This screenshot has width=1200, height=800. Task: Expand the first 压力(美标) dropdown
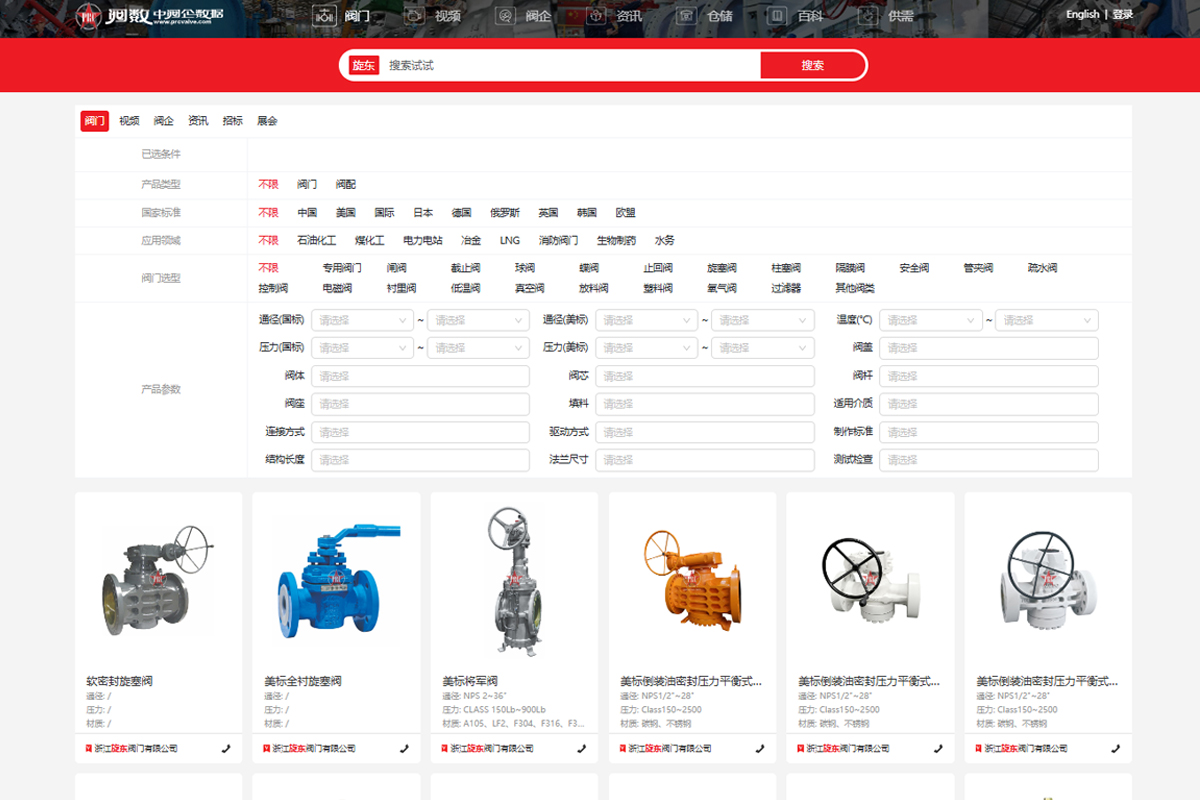[646, 348]
